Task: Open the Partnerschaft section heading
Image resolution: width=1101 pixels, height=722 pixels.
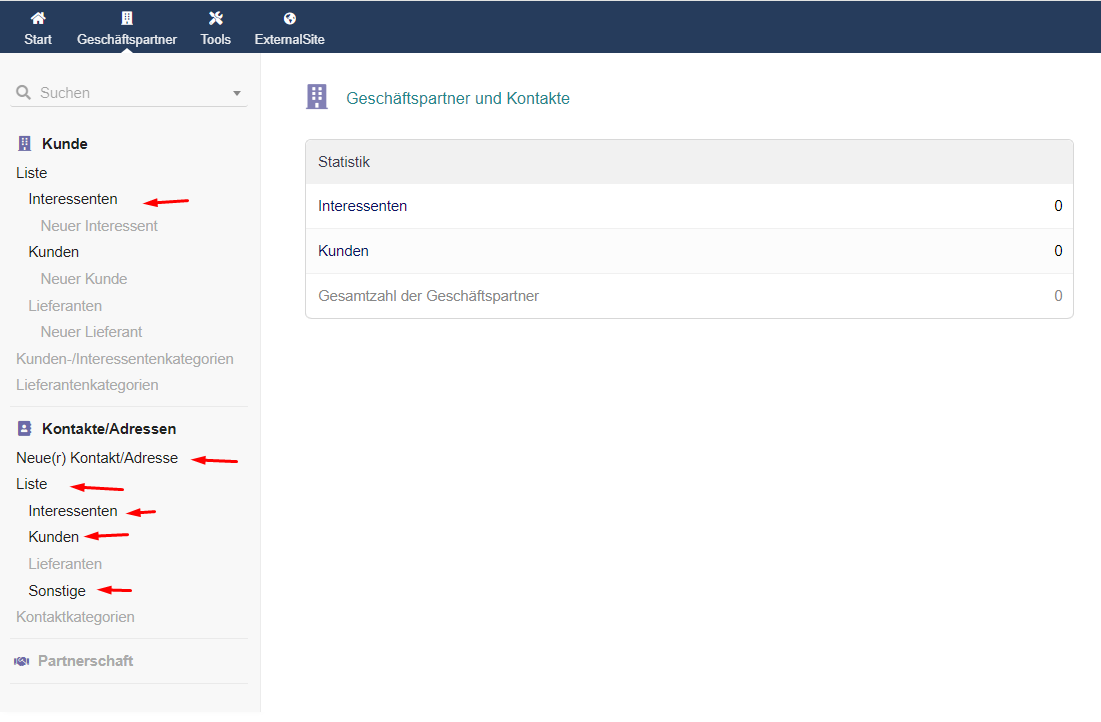Action: (86, 661)
